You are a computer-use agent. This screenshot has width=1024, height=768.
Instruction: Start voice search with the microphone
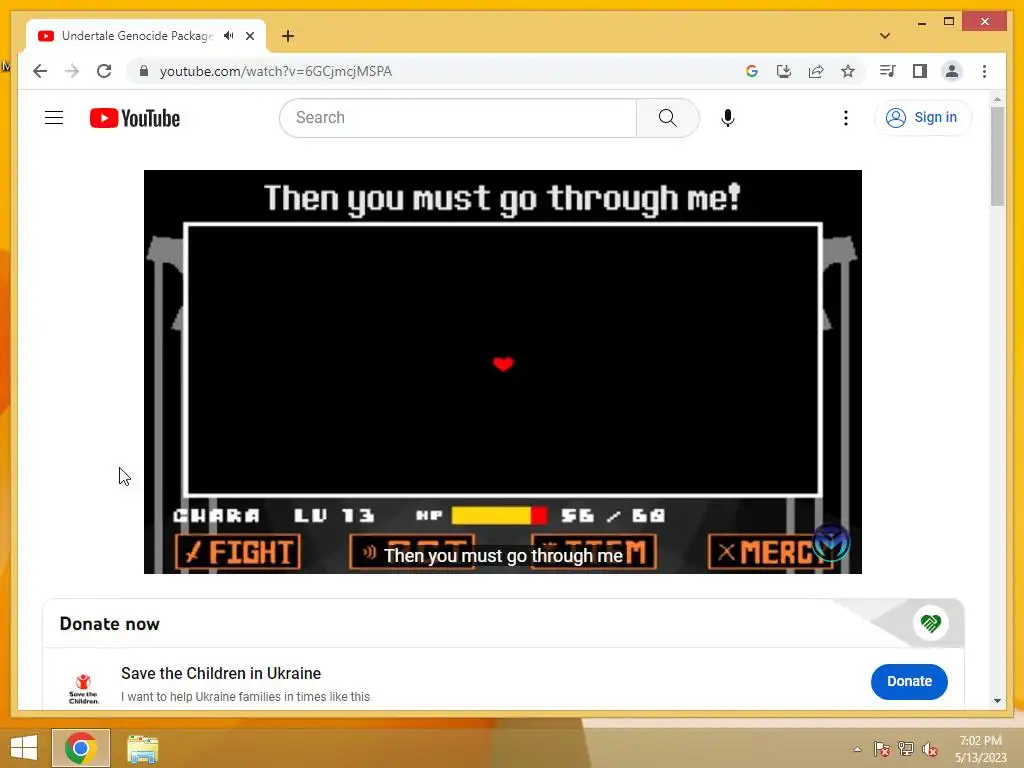click(x=728, y=118)
